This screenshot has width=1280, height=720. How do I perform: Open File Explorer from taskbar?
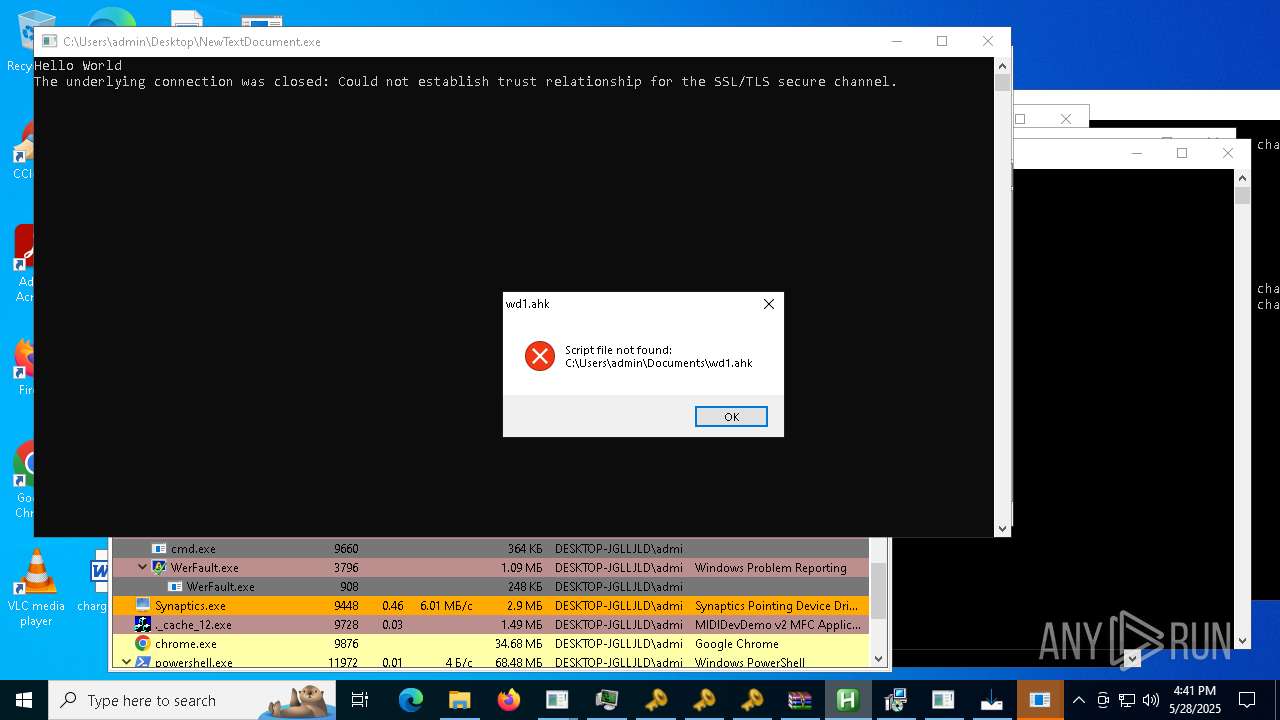(x=459, y=700)
